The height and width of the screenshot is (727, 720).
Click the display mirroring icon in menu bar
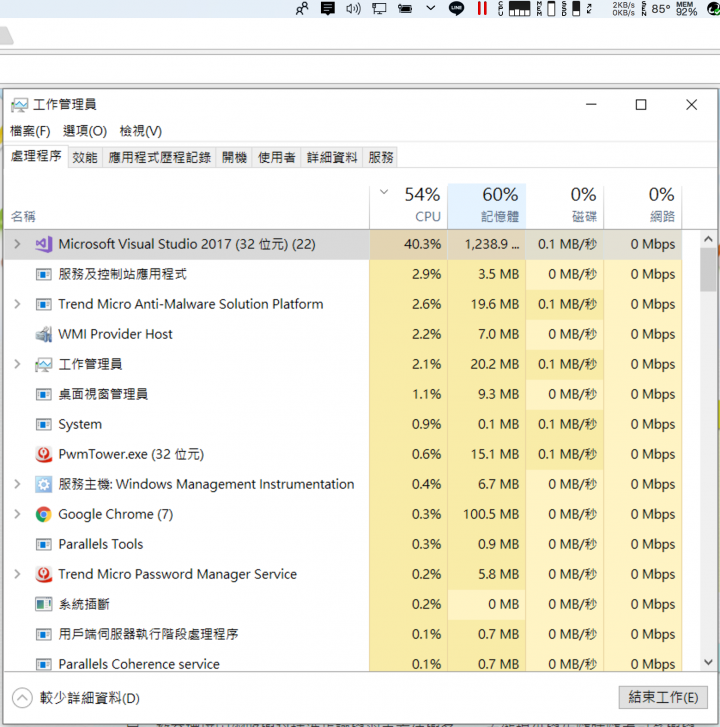(x=379, y=8)
